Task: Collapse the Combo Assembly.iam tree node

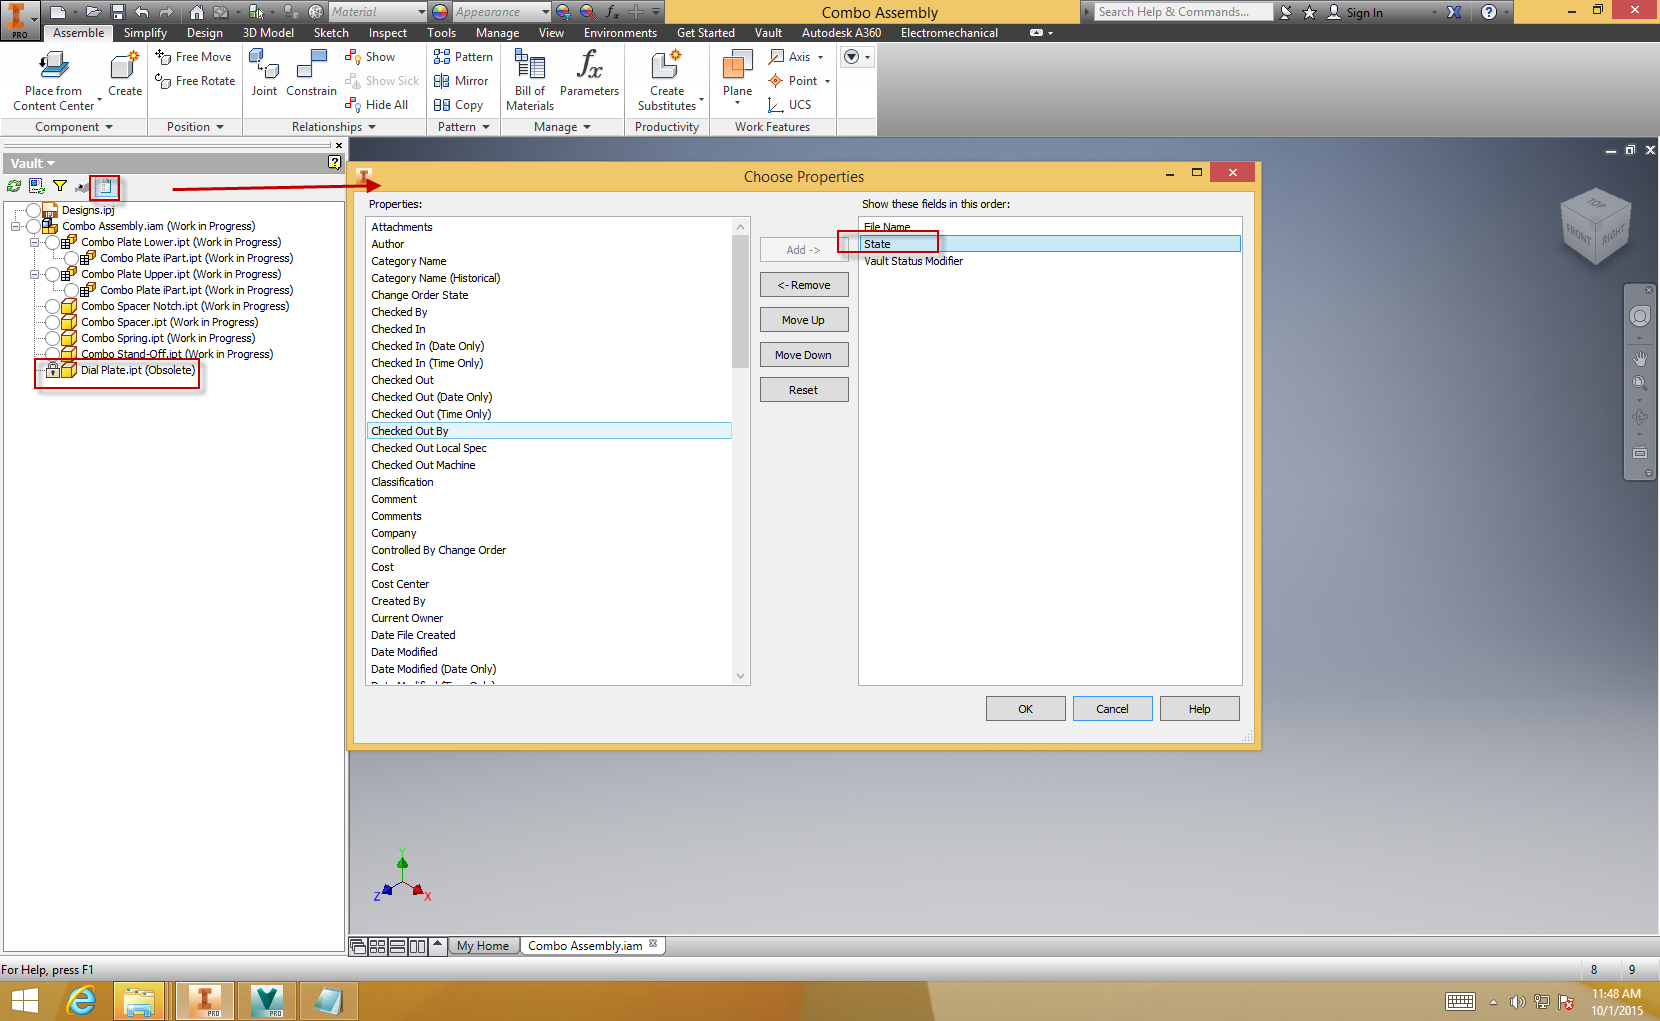Action: [16, 226]
